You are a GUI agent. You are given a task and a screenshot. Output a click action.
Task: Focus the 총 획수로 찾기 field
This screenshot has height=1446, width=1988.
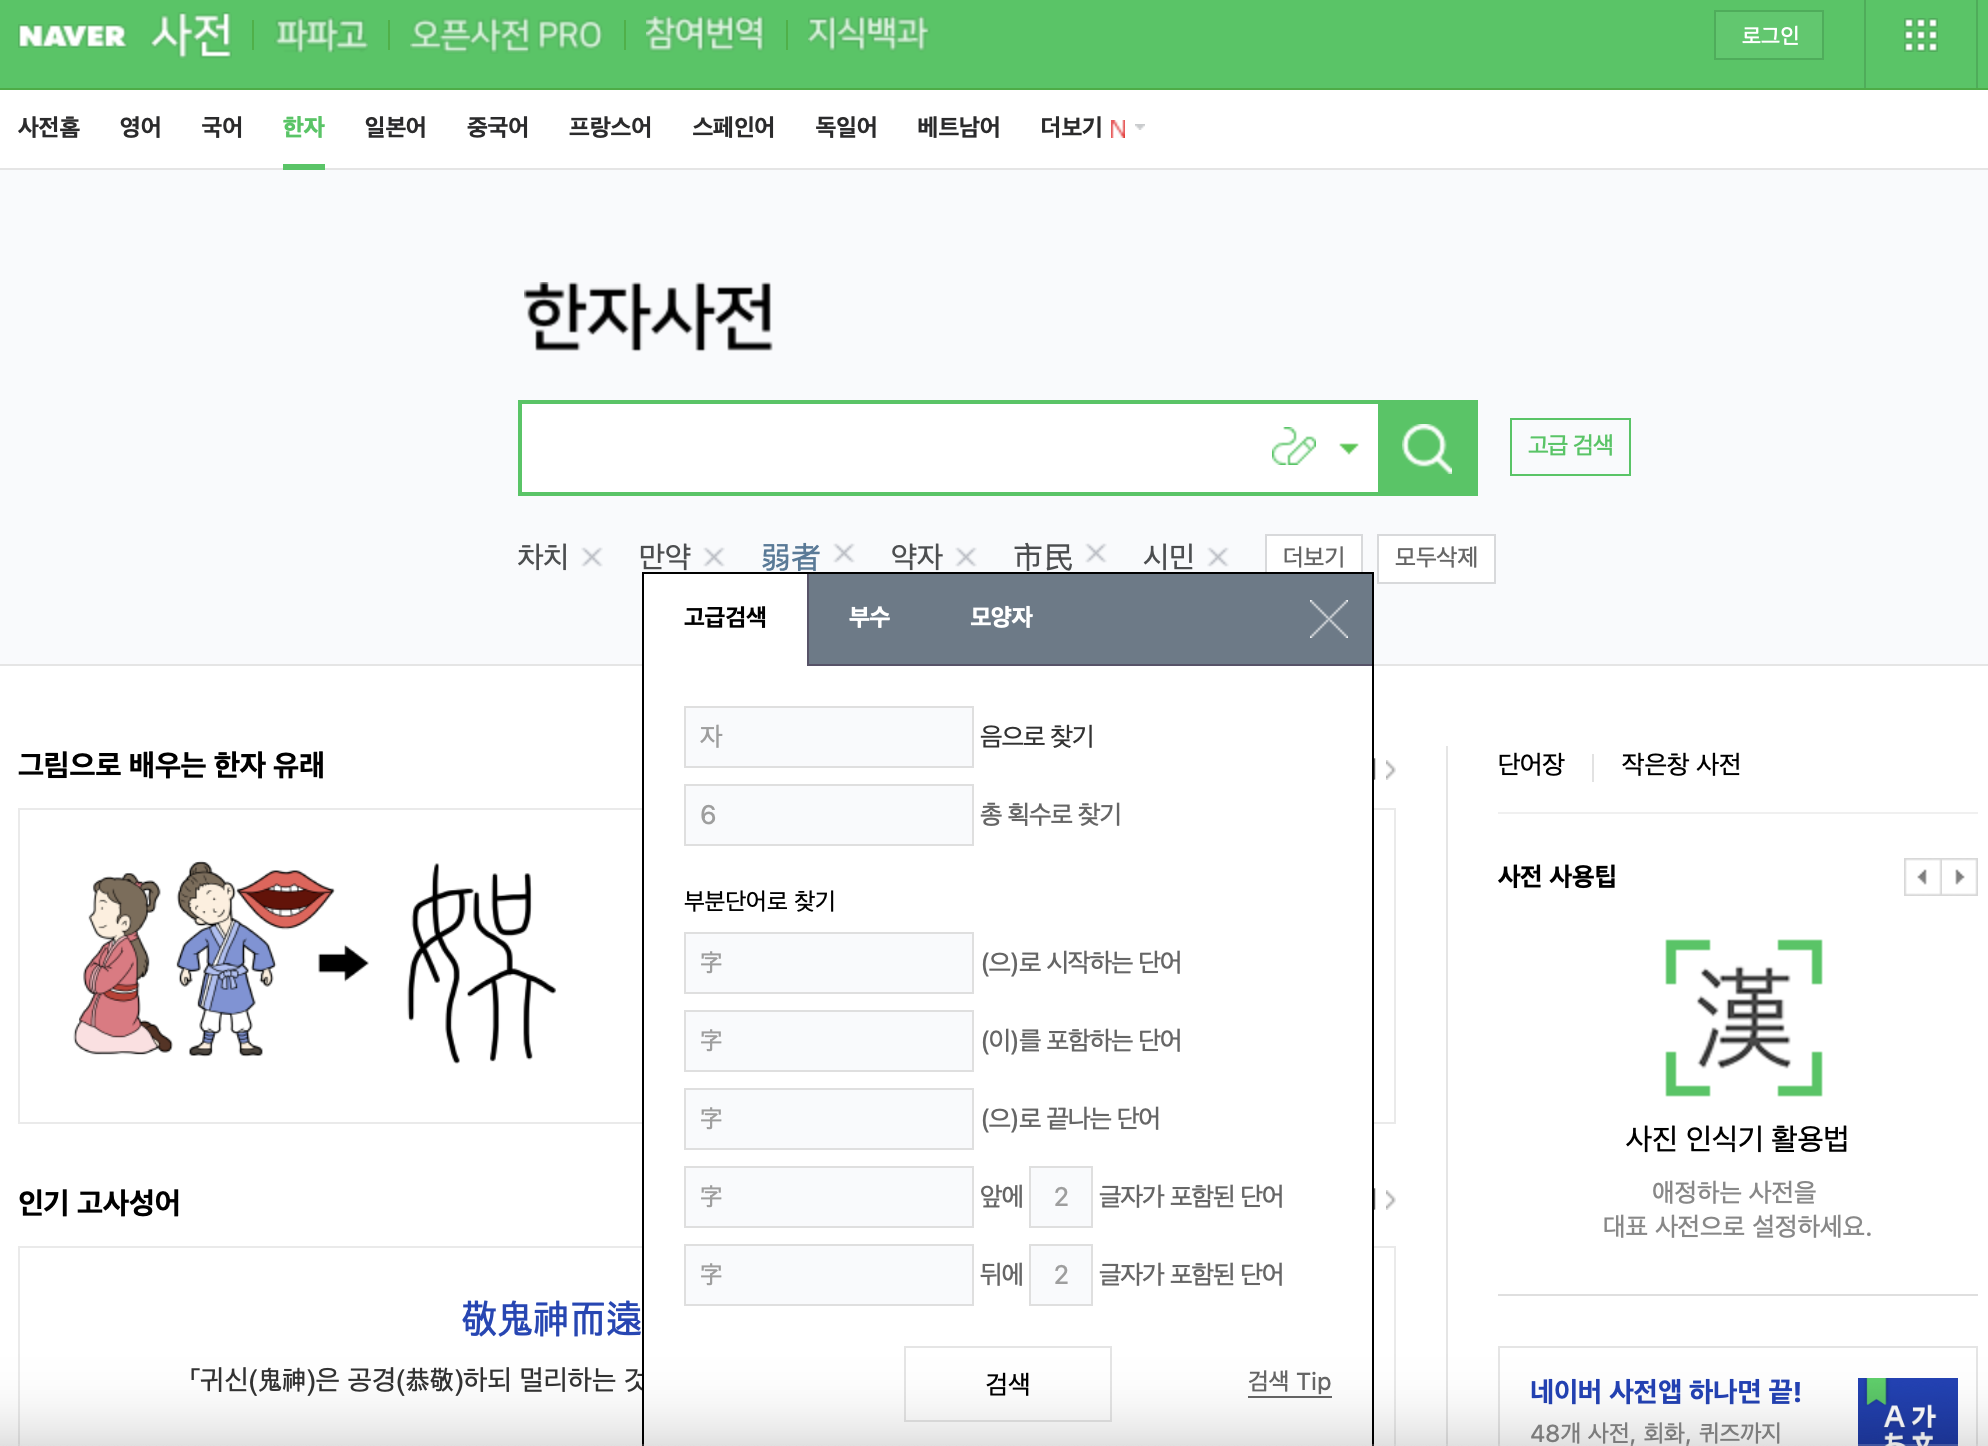(x=828, y=815)
